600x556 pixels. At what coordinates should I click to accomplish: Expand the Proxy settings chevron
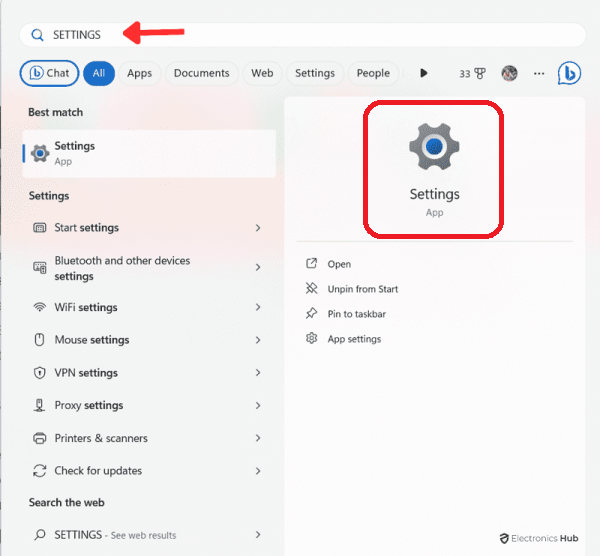pyautogui.click(x=258, y=405)
